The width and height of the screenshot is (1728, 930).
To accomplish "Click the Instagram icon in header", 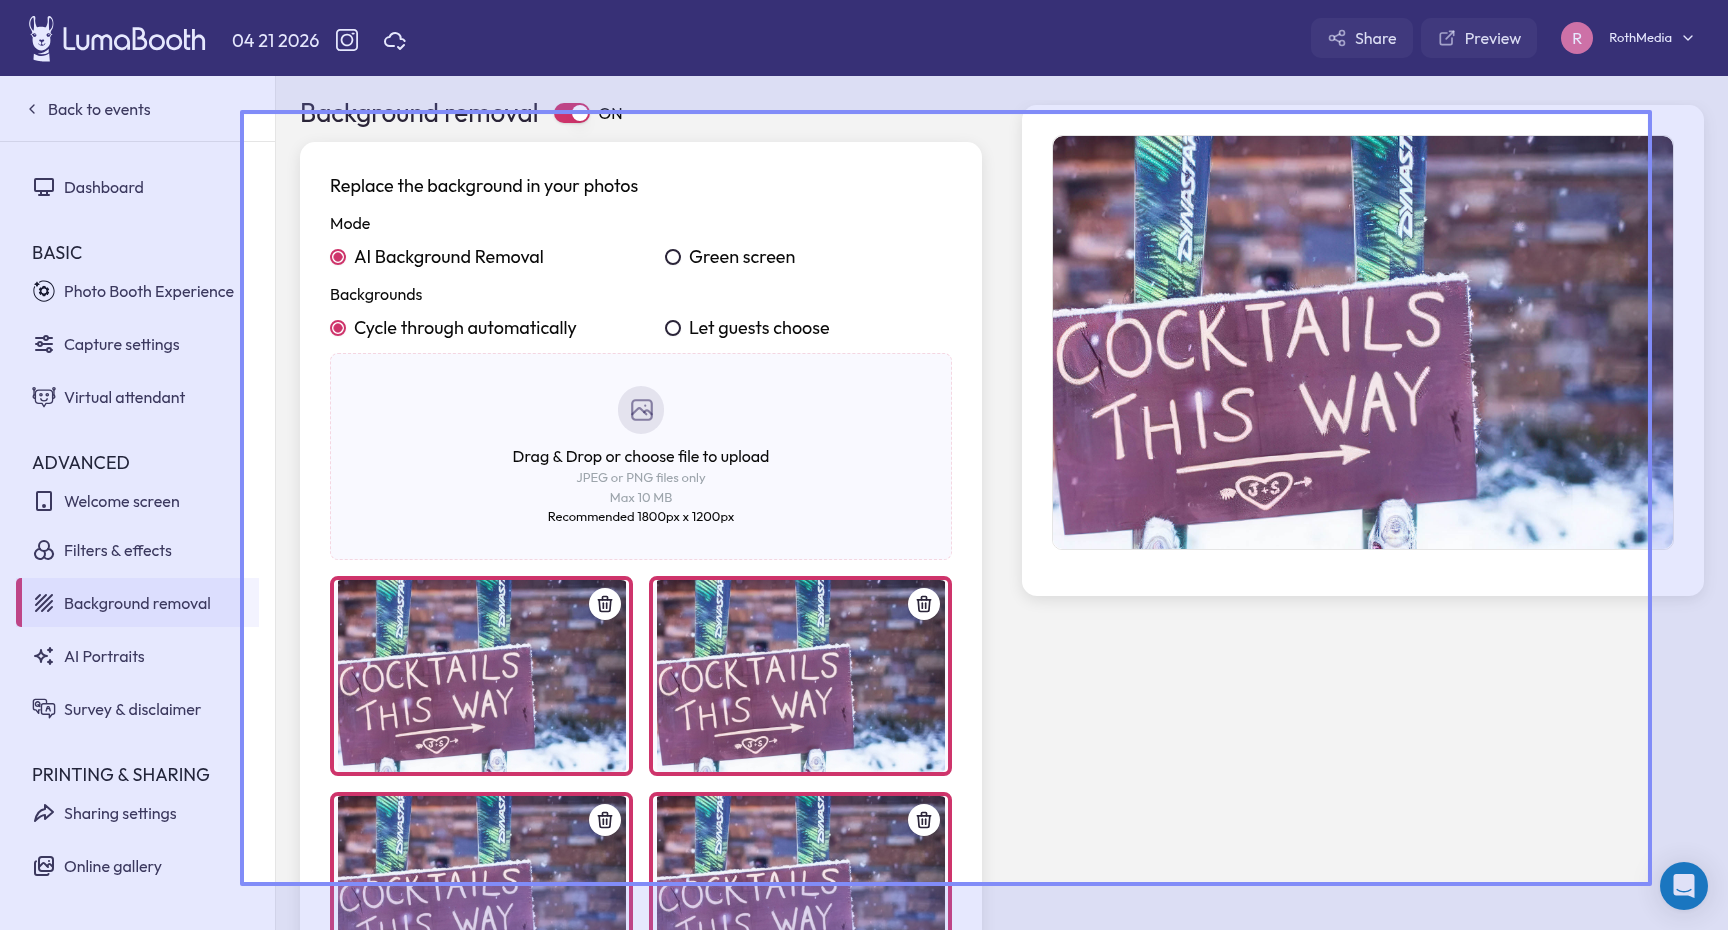I will coord(347,40).
